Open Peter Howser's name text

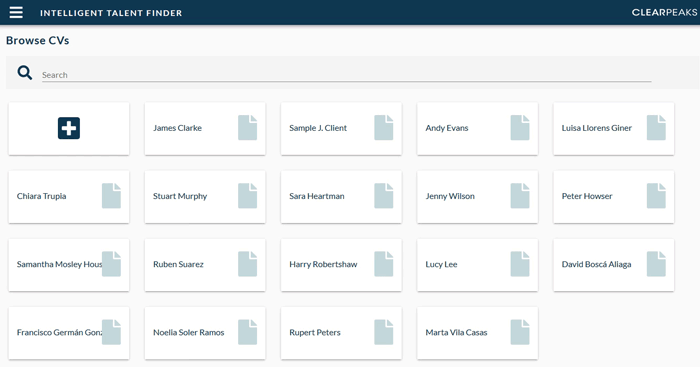[x=587, y=196]
